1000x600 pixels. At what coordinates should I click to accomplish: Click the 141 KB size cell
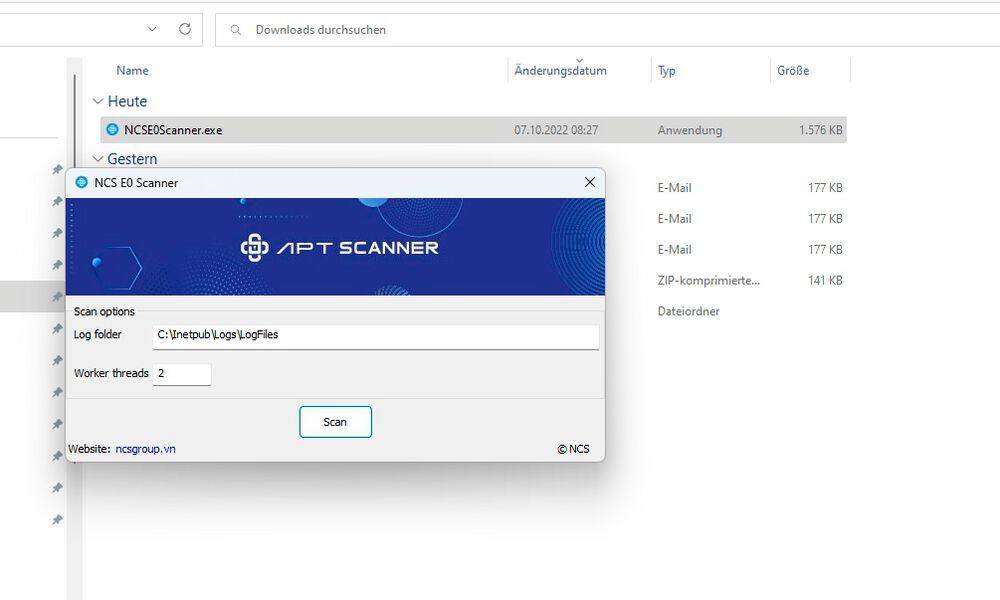[x=825, y=281]
